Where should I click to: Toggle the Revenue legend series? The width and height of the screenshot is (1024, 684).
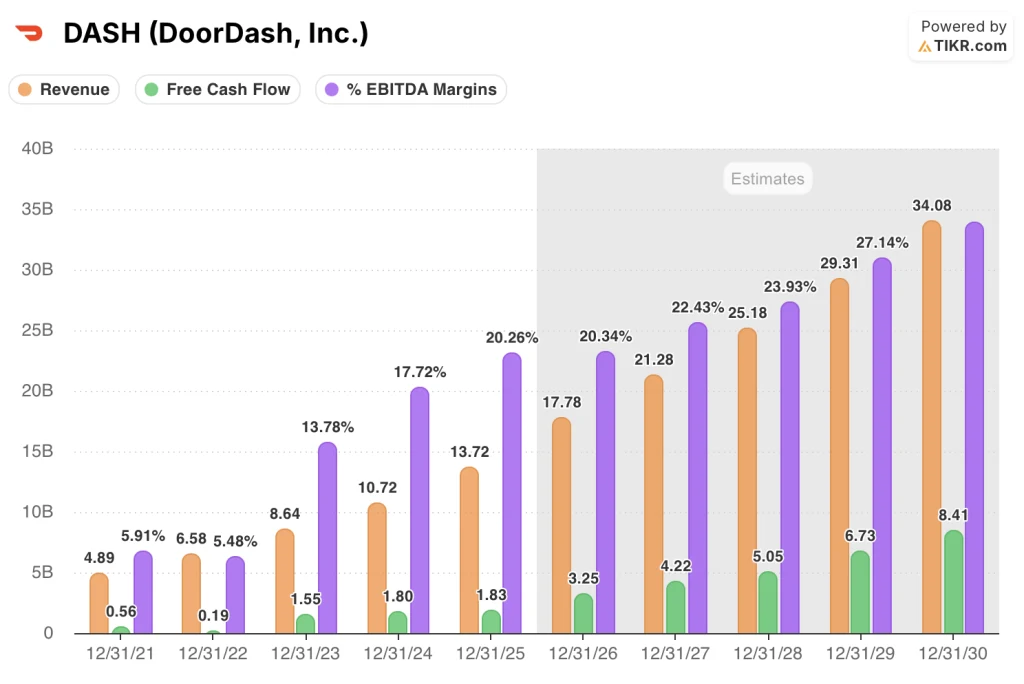click(64, 90)
